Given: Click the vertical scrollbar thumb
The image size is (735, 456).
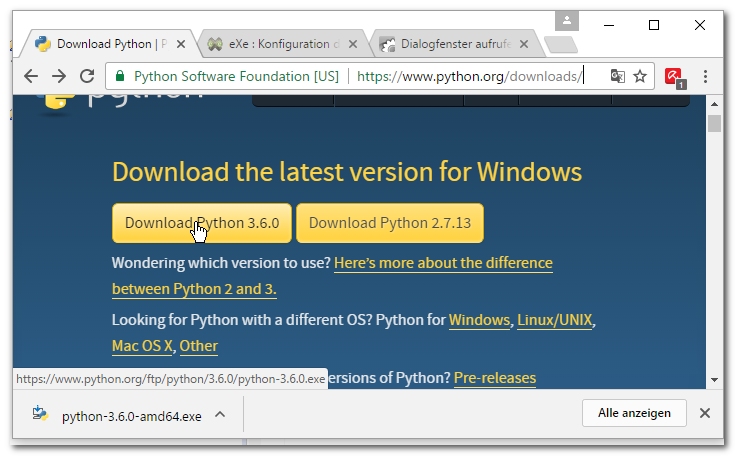Looking at the screenshot, I should (714, 124).
